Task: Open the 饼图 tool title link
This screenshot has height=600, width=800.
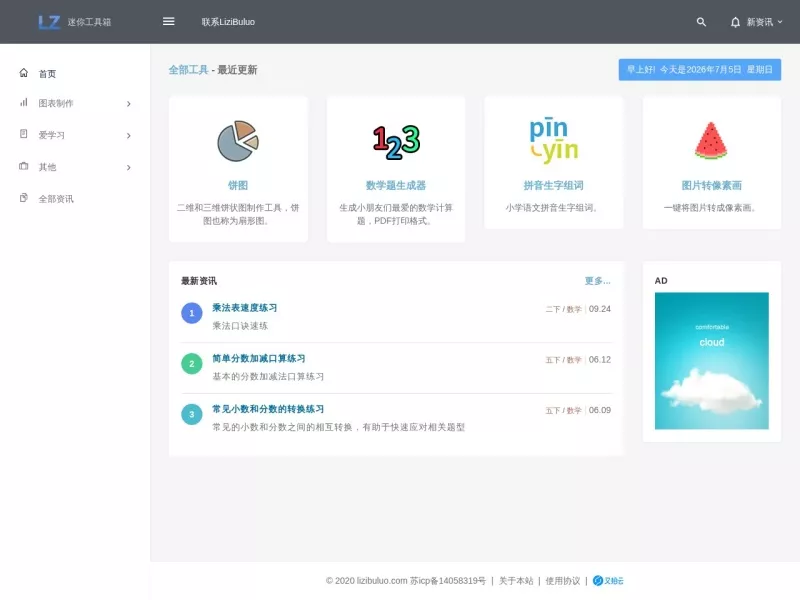Action: point(238,185)
